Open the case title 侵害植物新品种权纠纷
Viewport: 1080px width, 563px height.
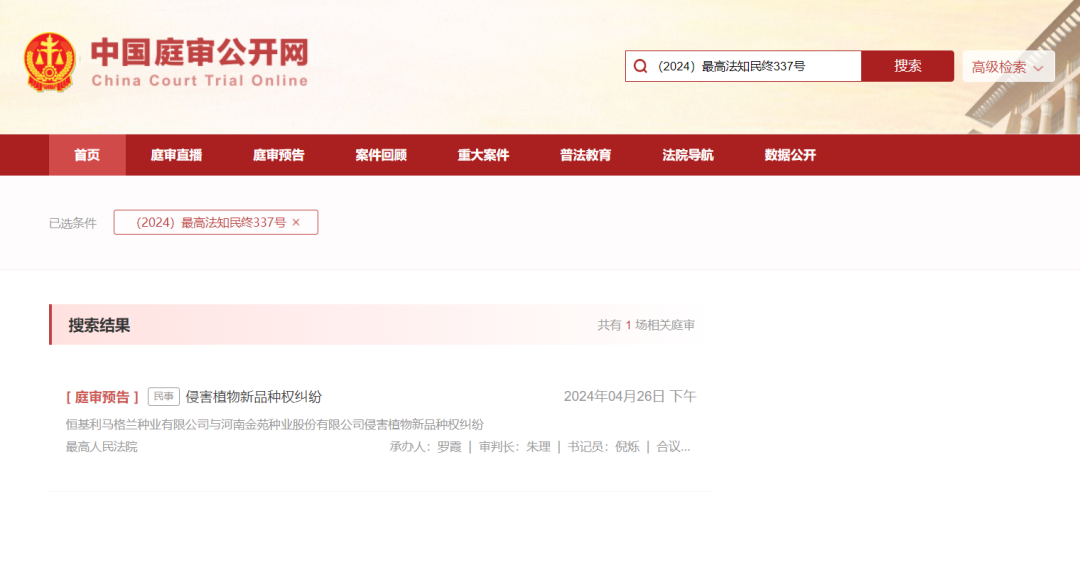click(253, 397)
